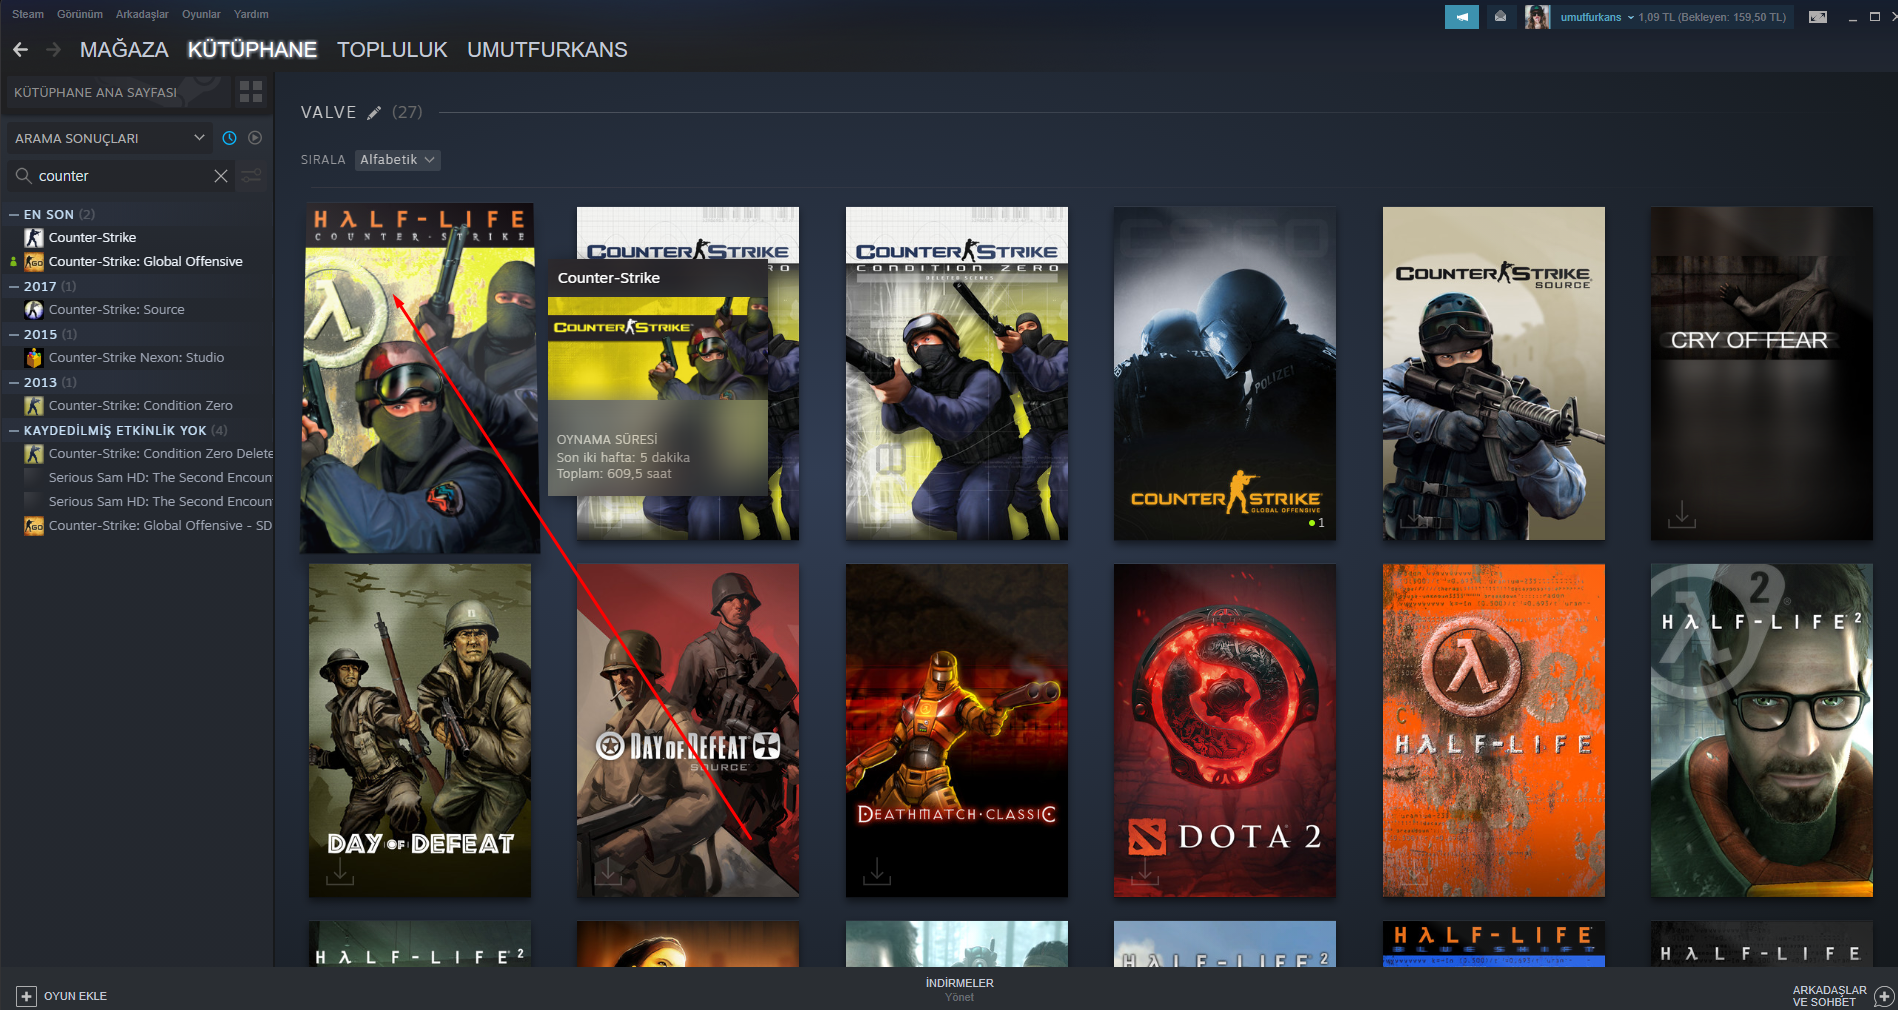The width and height of the screenshot is (1898, 1010).
Task: Open friends and chat plus icon
Action: click(1884, 996)
